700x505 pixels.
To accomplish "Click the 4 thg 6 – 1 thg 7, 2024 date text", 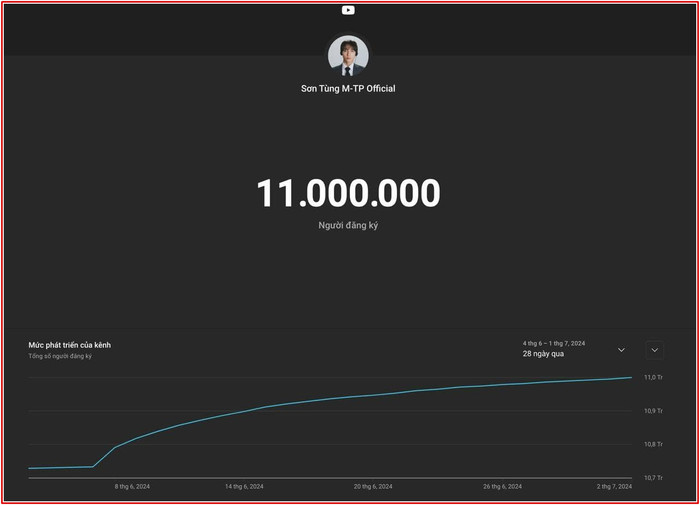I will tap(554, 343).
